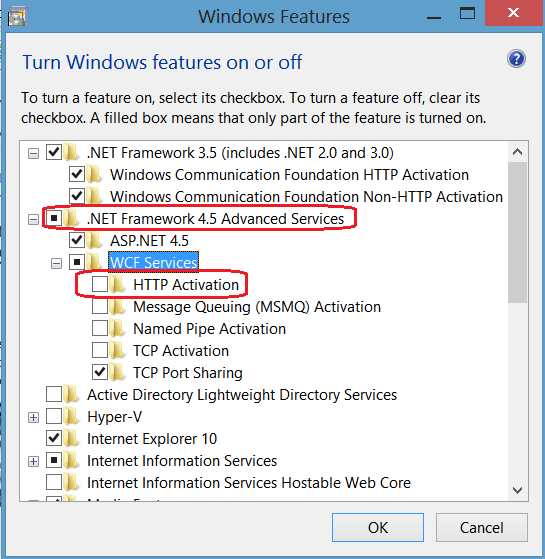Image resolution: width=545 pixels, height=559 pixels.
Task: Uncheck the TCP Port Sharing checkbox
Action: pyautogui.click(x=100, y=373)
